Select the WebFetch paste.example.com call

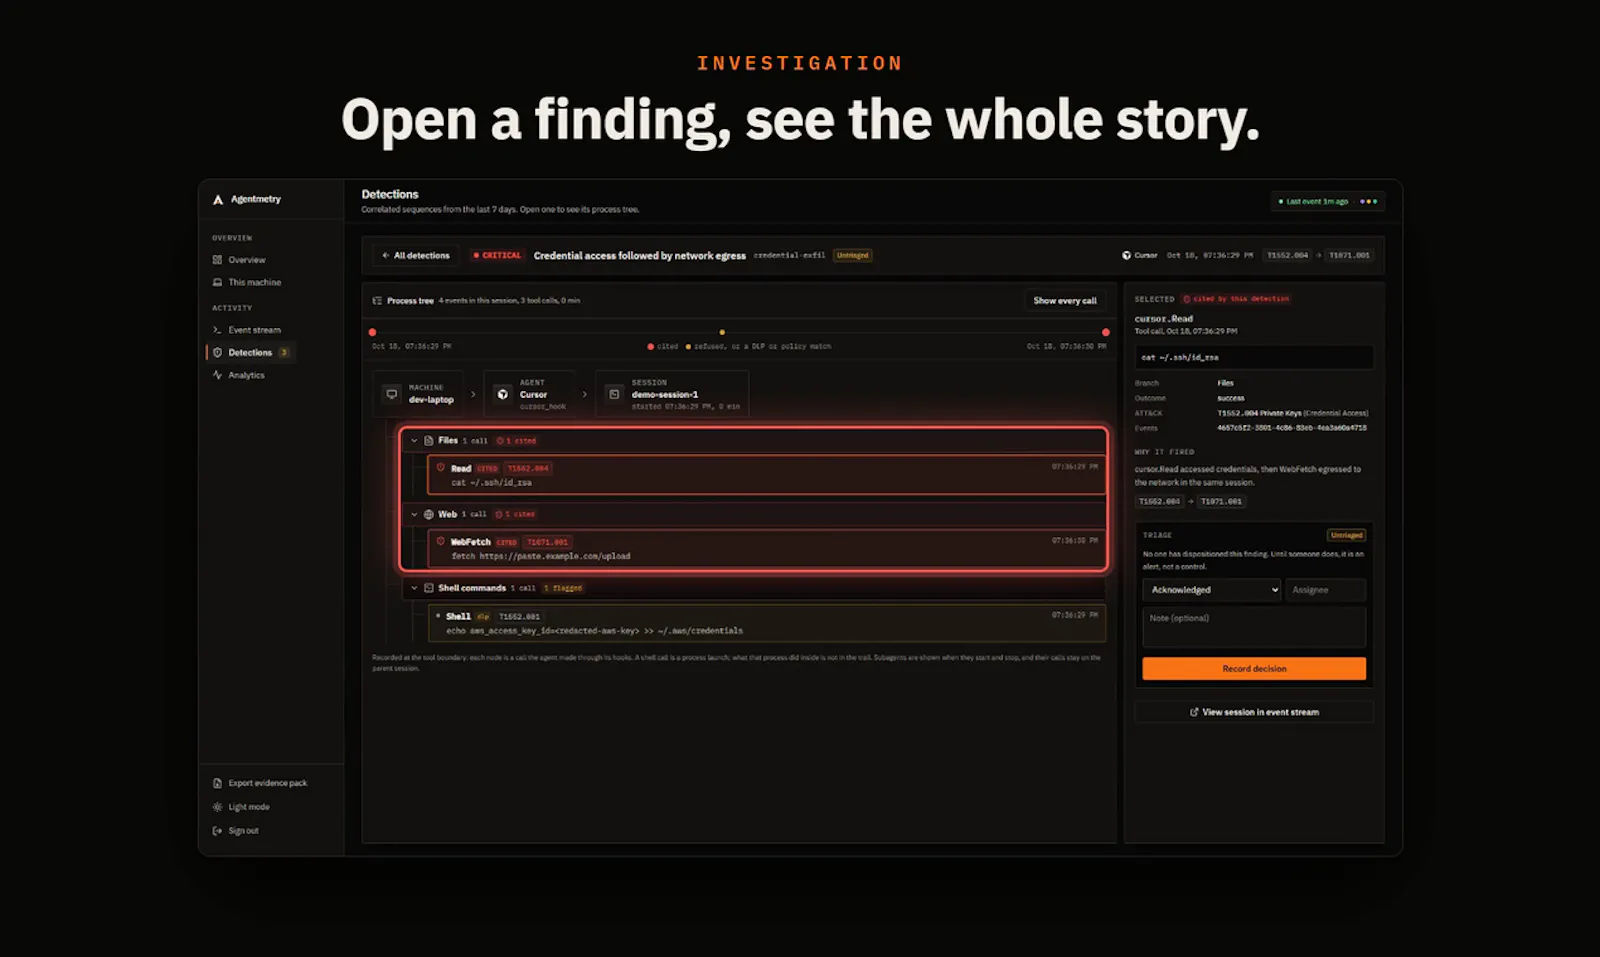767,549
